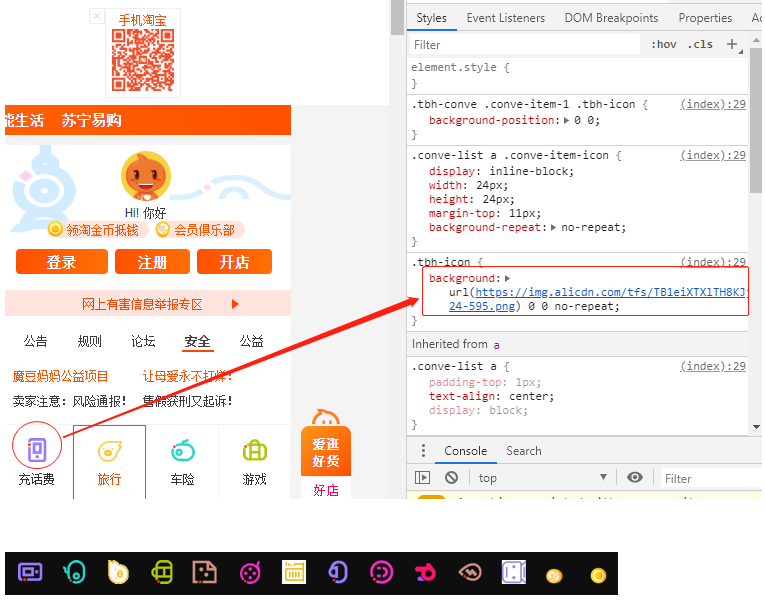Switch to the DOM Breakpoints tab
Viewport: 765px width, 602px height.
[x=611, y=18]
